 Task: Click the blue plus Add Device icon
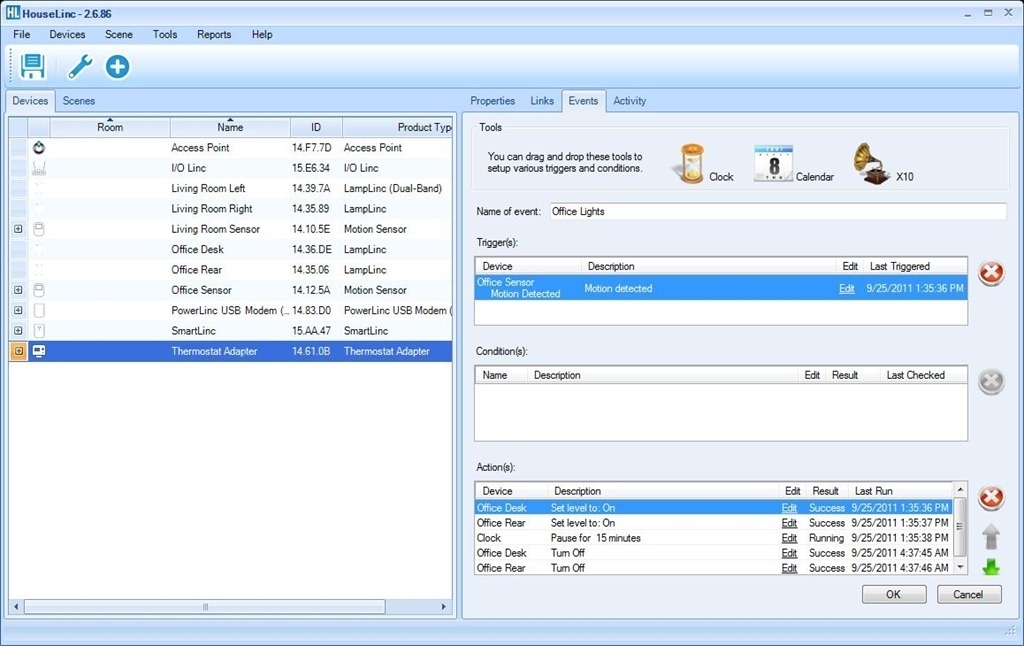[118, 67]
